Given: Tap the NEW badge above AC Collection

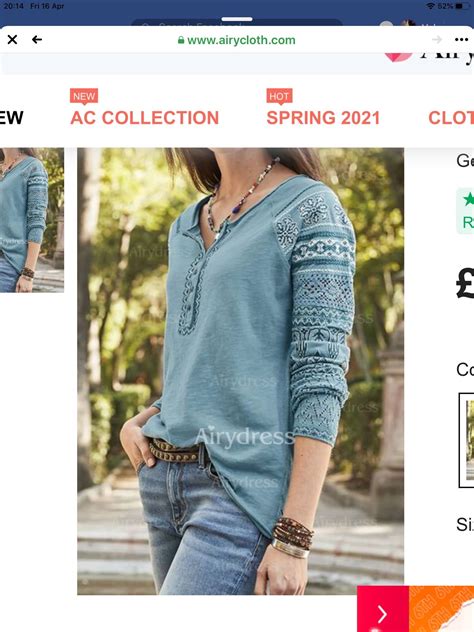Looking at the screenshot, I should 84,97.
